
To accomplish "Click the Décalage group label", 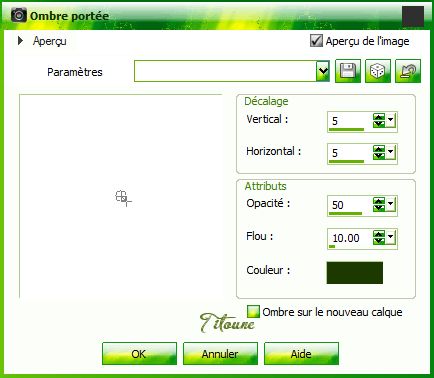I will [266, 101].
